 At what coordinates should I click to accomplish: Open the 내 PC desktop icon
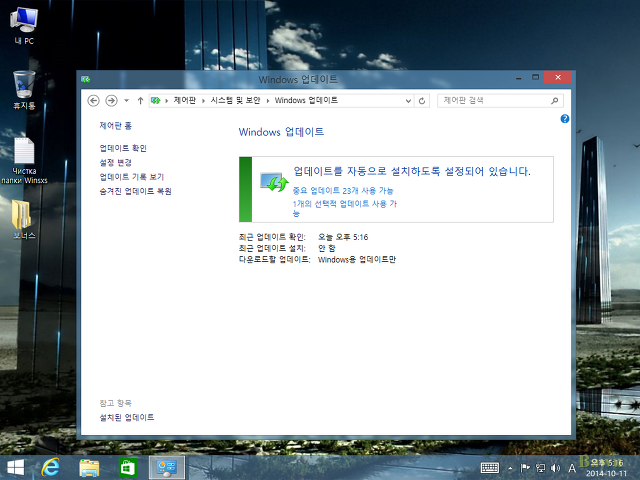click(24, 26)
